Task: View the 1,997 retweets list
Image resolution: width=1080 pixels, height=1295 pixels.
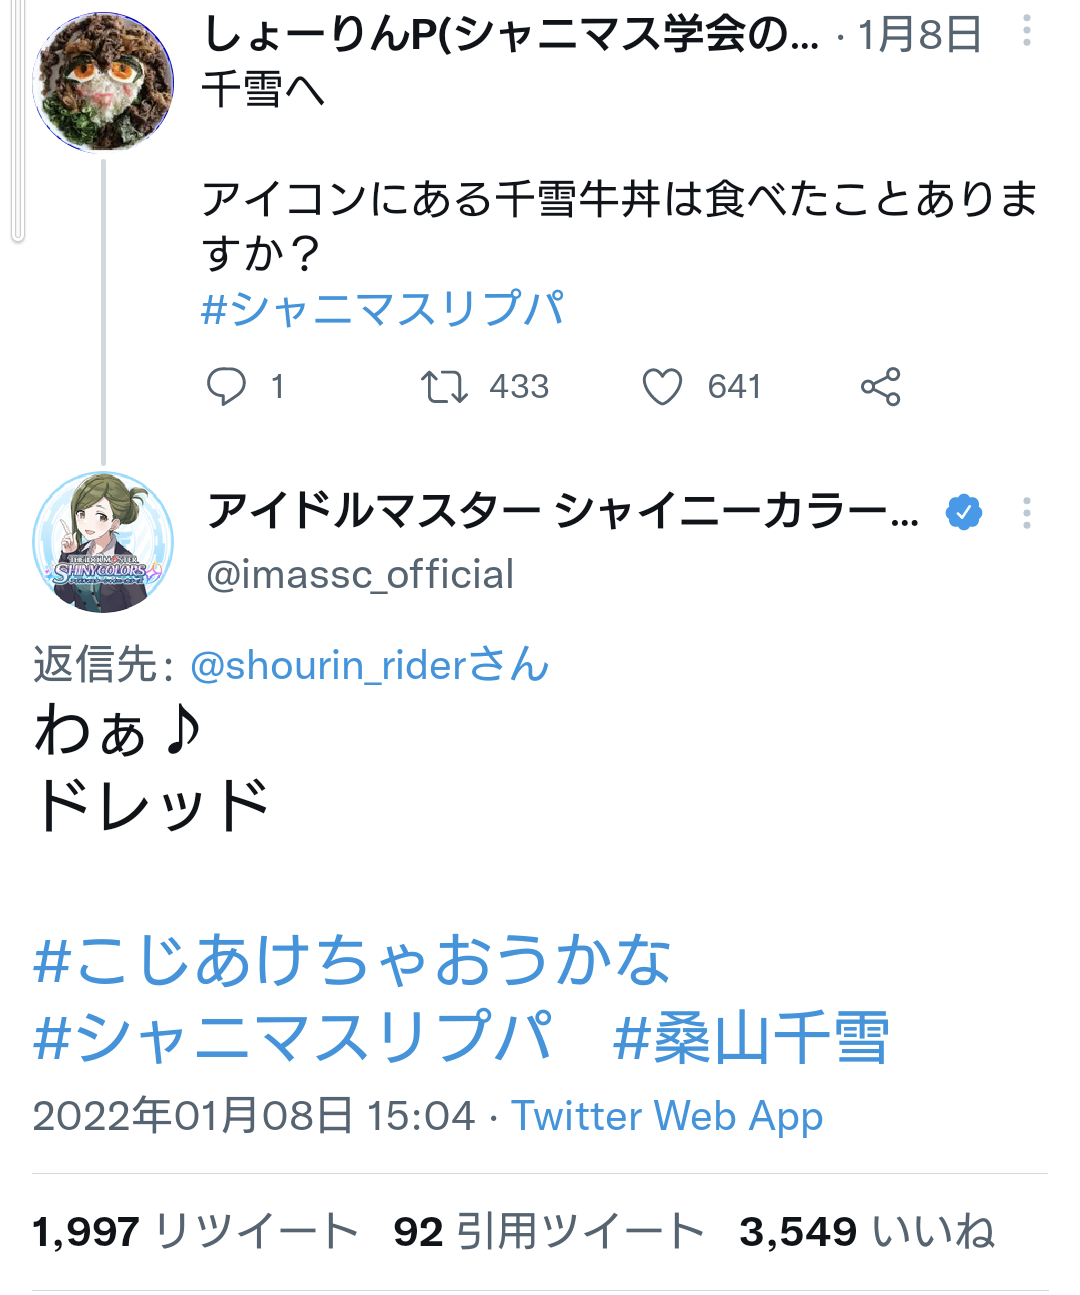Action: 195,1231
